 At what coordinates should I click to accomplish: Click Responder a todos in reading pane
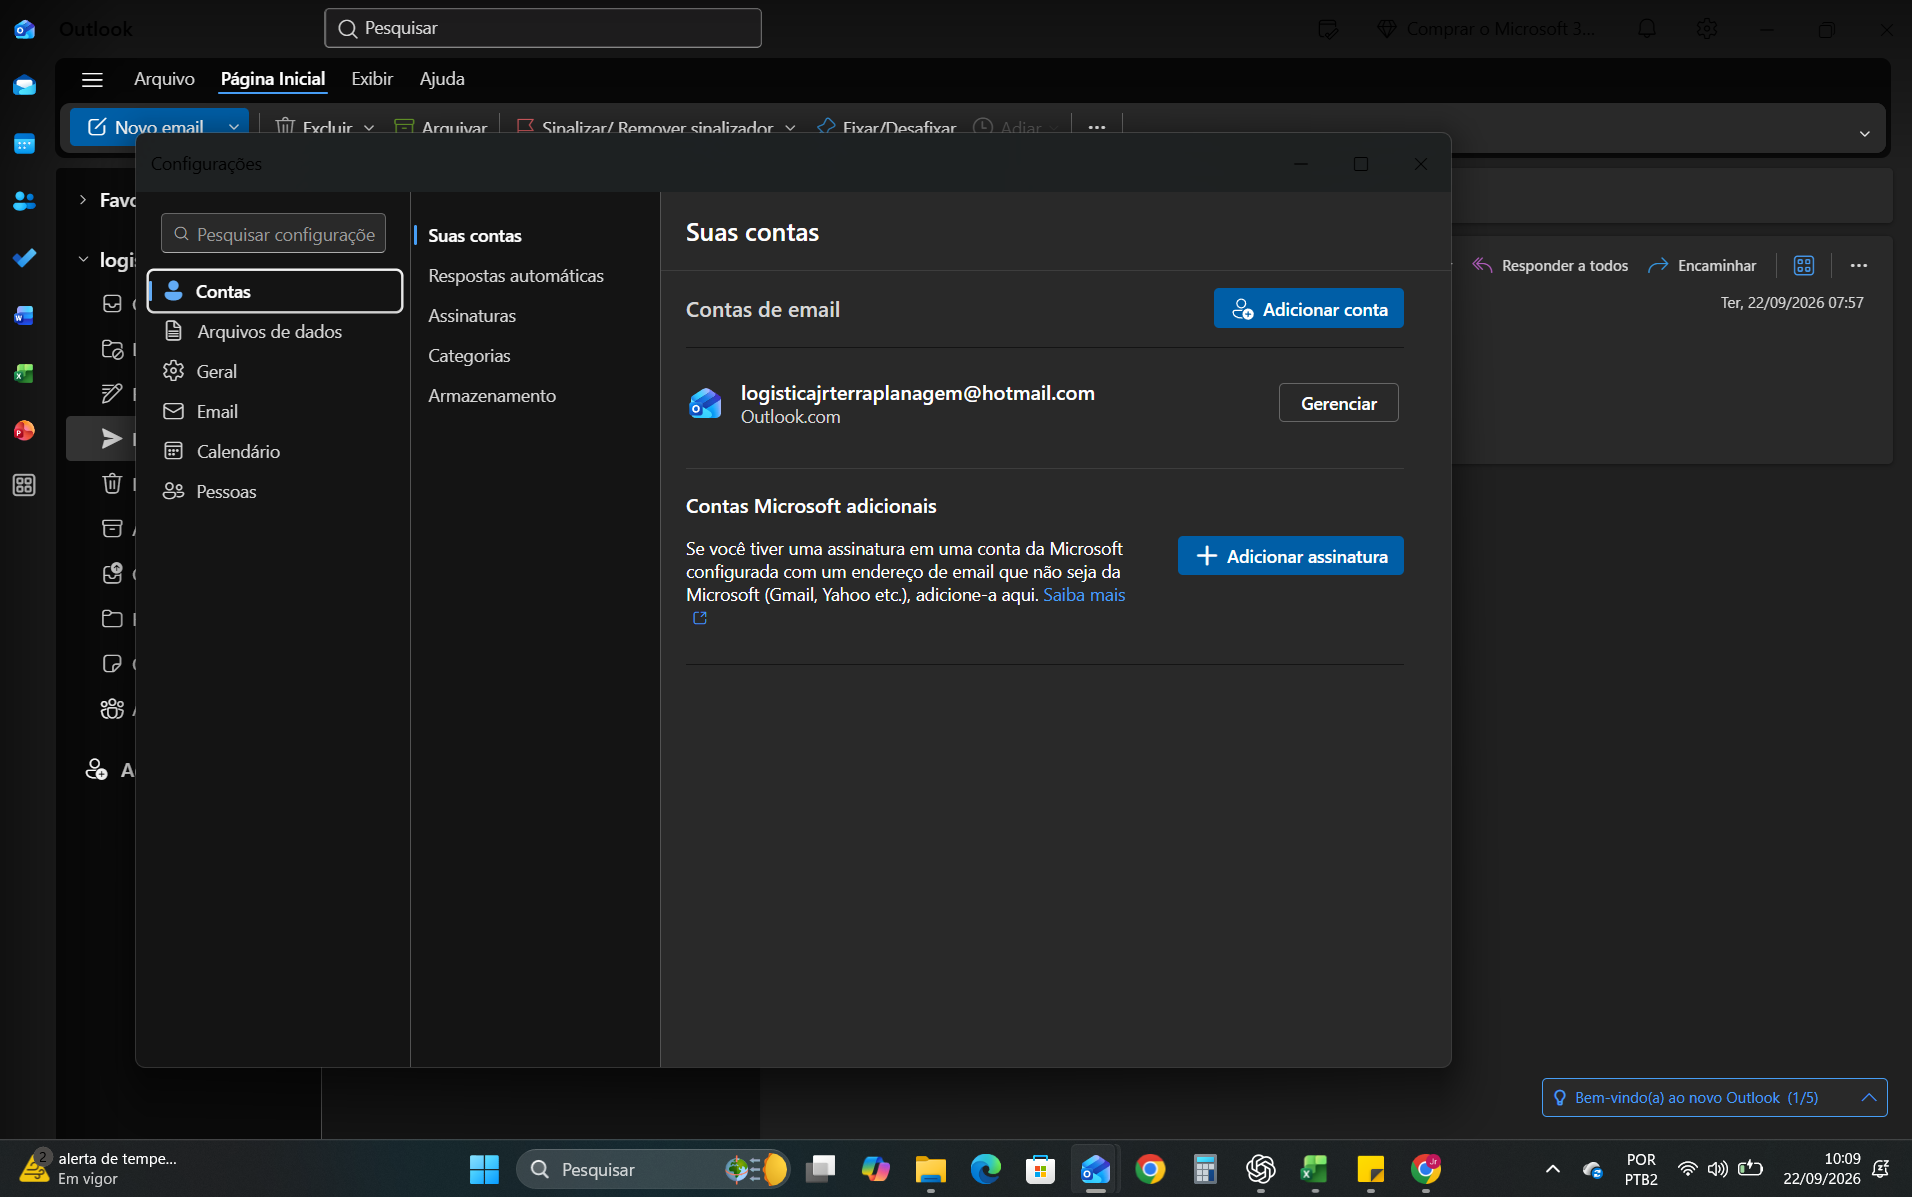(1550, 265)
